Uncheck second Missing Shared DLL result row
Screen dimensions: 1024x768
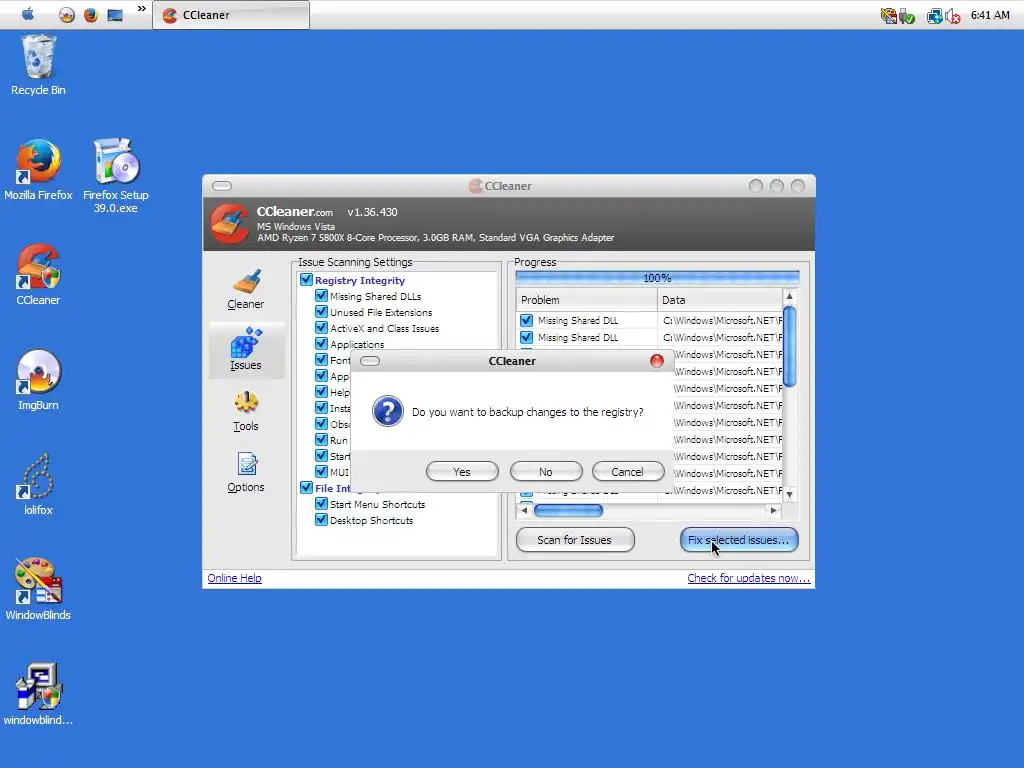(x=526, y=337)
